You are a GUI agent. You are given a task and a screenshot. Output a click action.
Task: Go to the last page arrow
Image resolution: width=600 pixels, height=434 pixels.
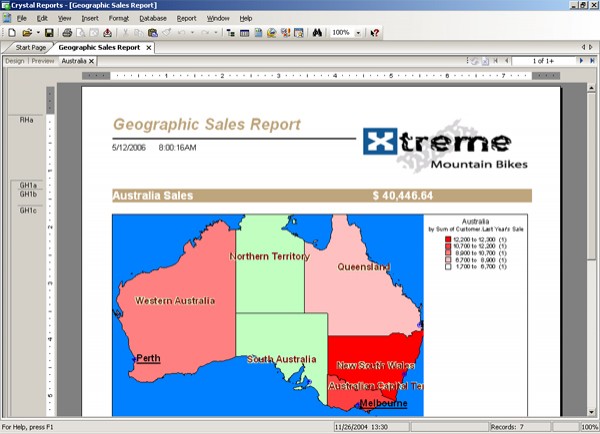(592, 61)
